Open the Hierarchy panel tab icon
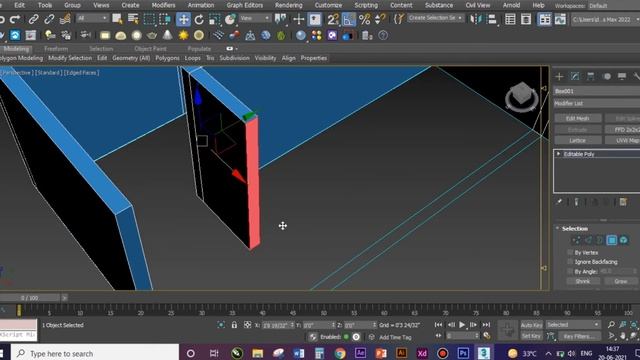 (591, 76)
